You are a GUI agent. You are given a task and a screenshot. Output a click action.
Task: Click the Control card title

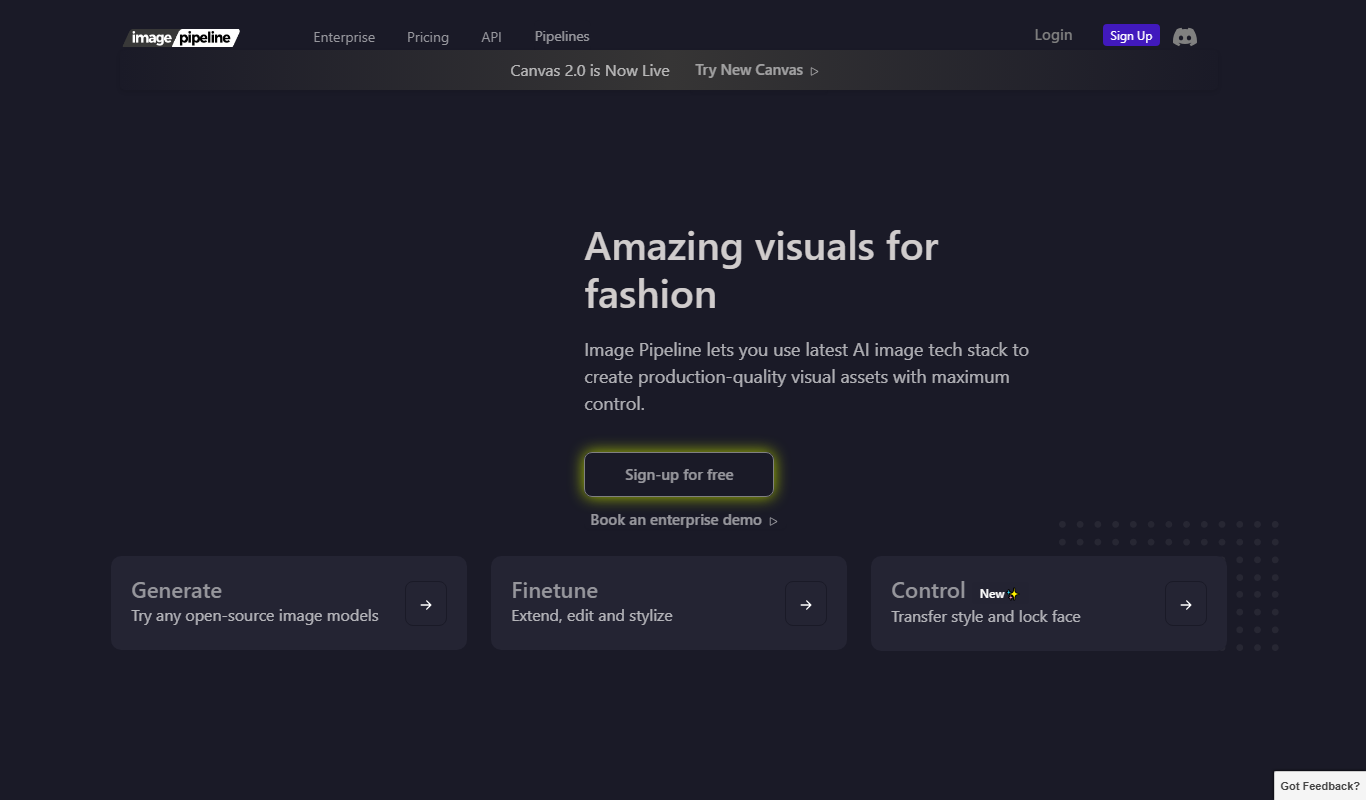click(928, 590)
